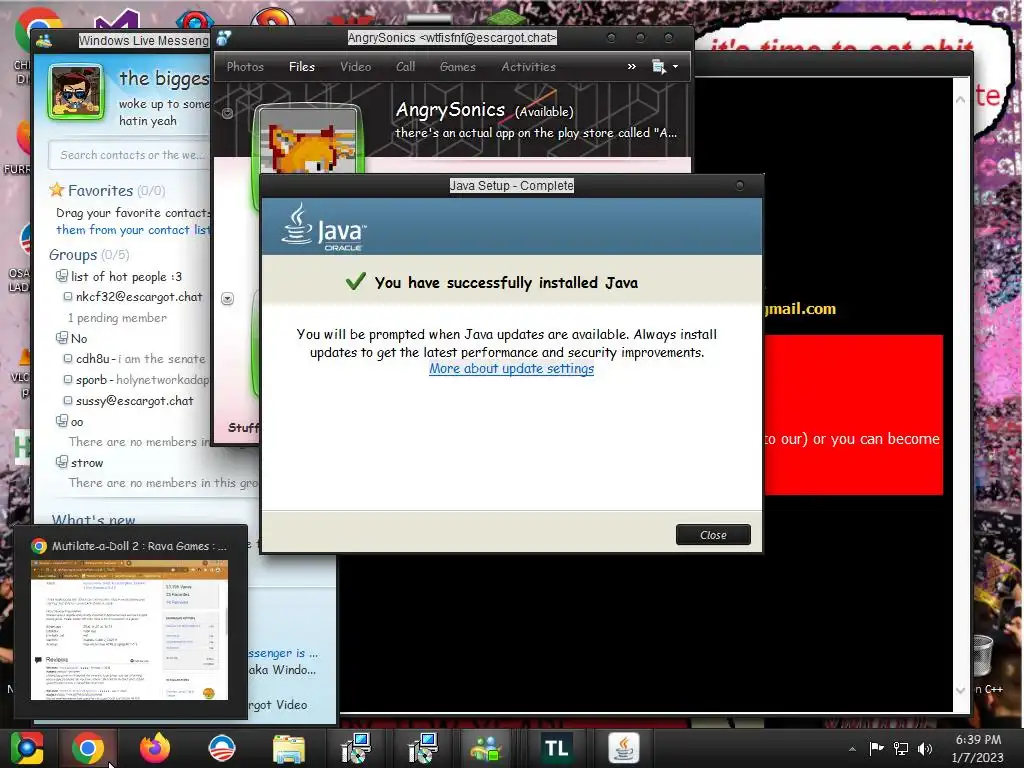Click 'them from your contact list' link

(133, 230)
